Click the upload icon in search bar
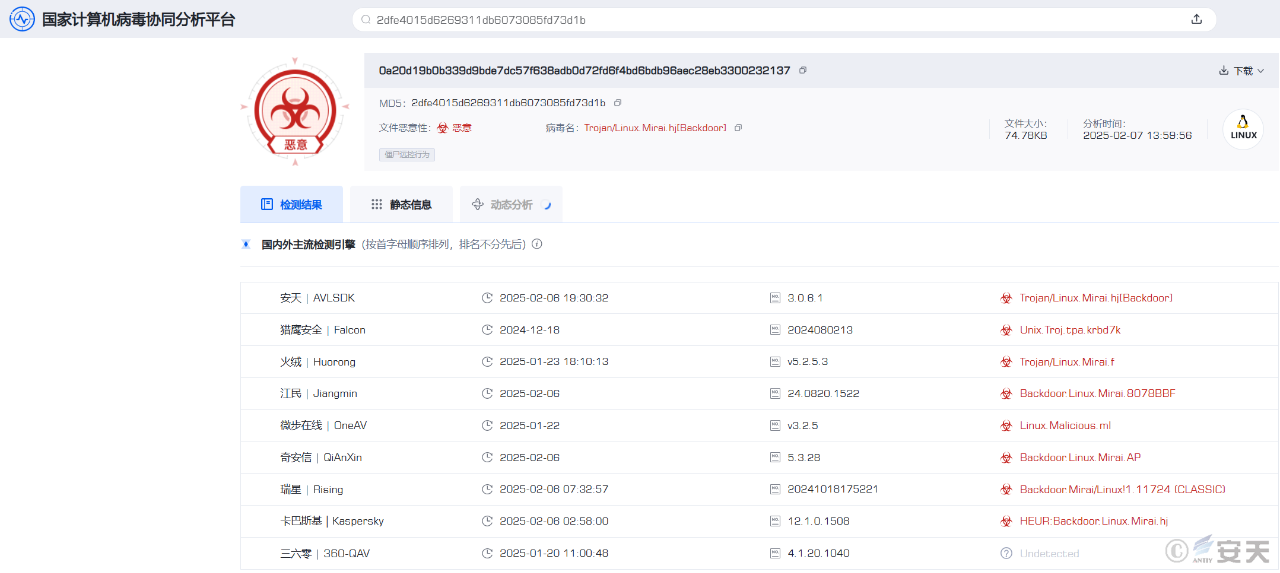This screenshot has height=573, width=1280. (1197, 19)
